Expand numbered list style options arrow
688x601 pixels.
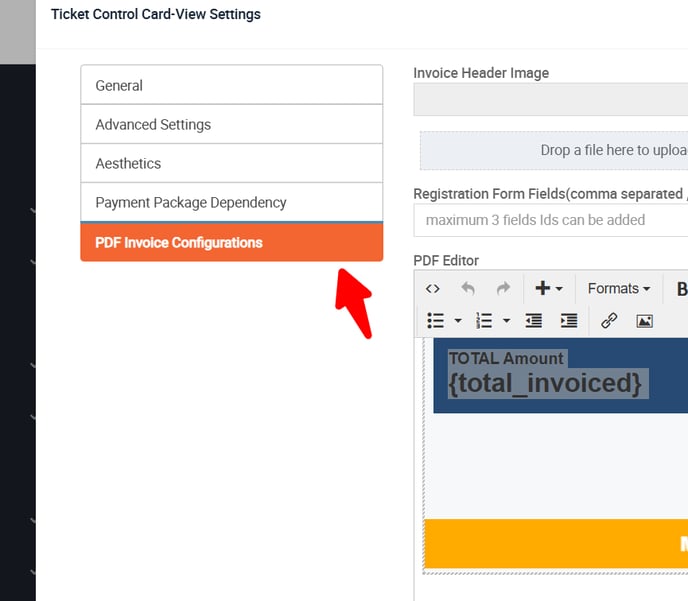pos(506,321)
